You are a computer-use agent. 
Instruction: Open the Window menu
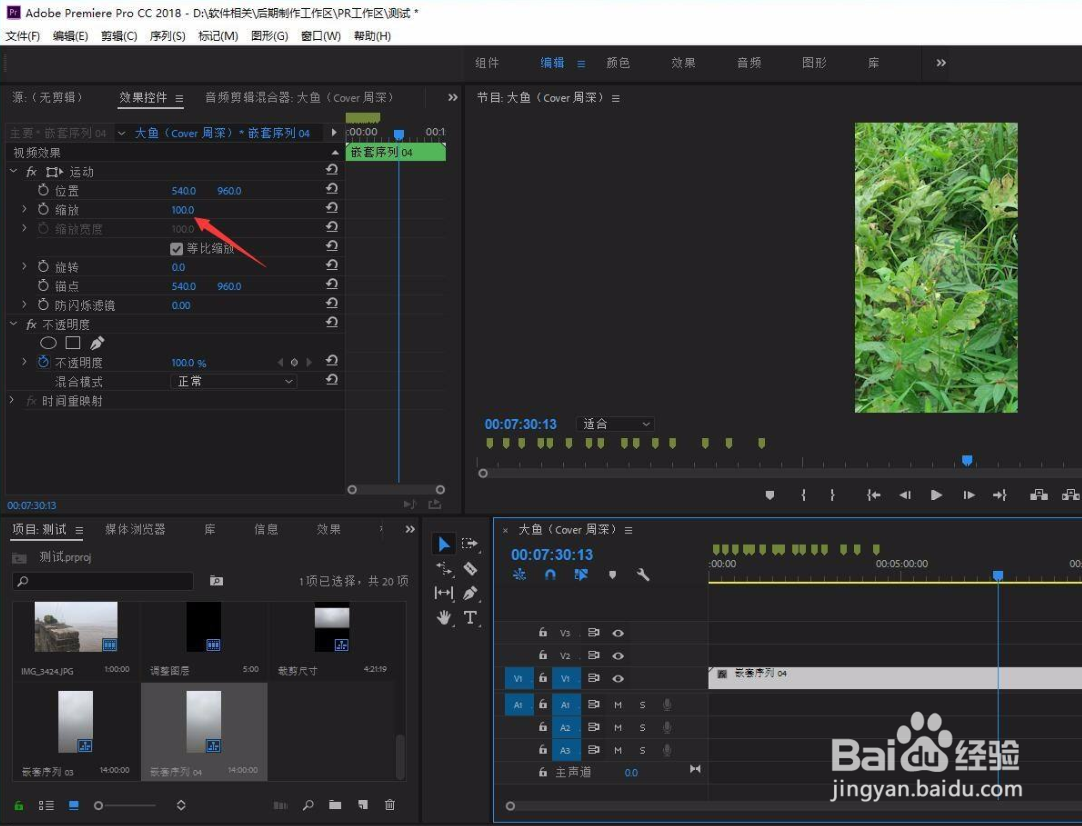coord(321,36)
